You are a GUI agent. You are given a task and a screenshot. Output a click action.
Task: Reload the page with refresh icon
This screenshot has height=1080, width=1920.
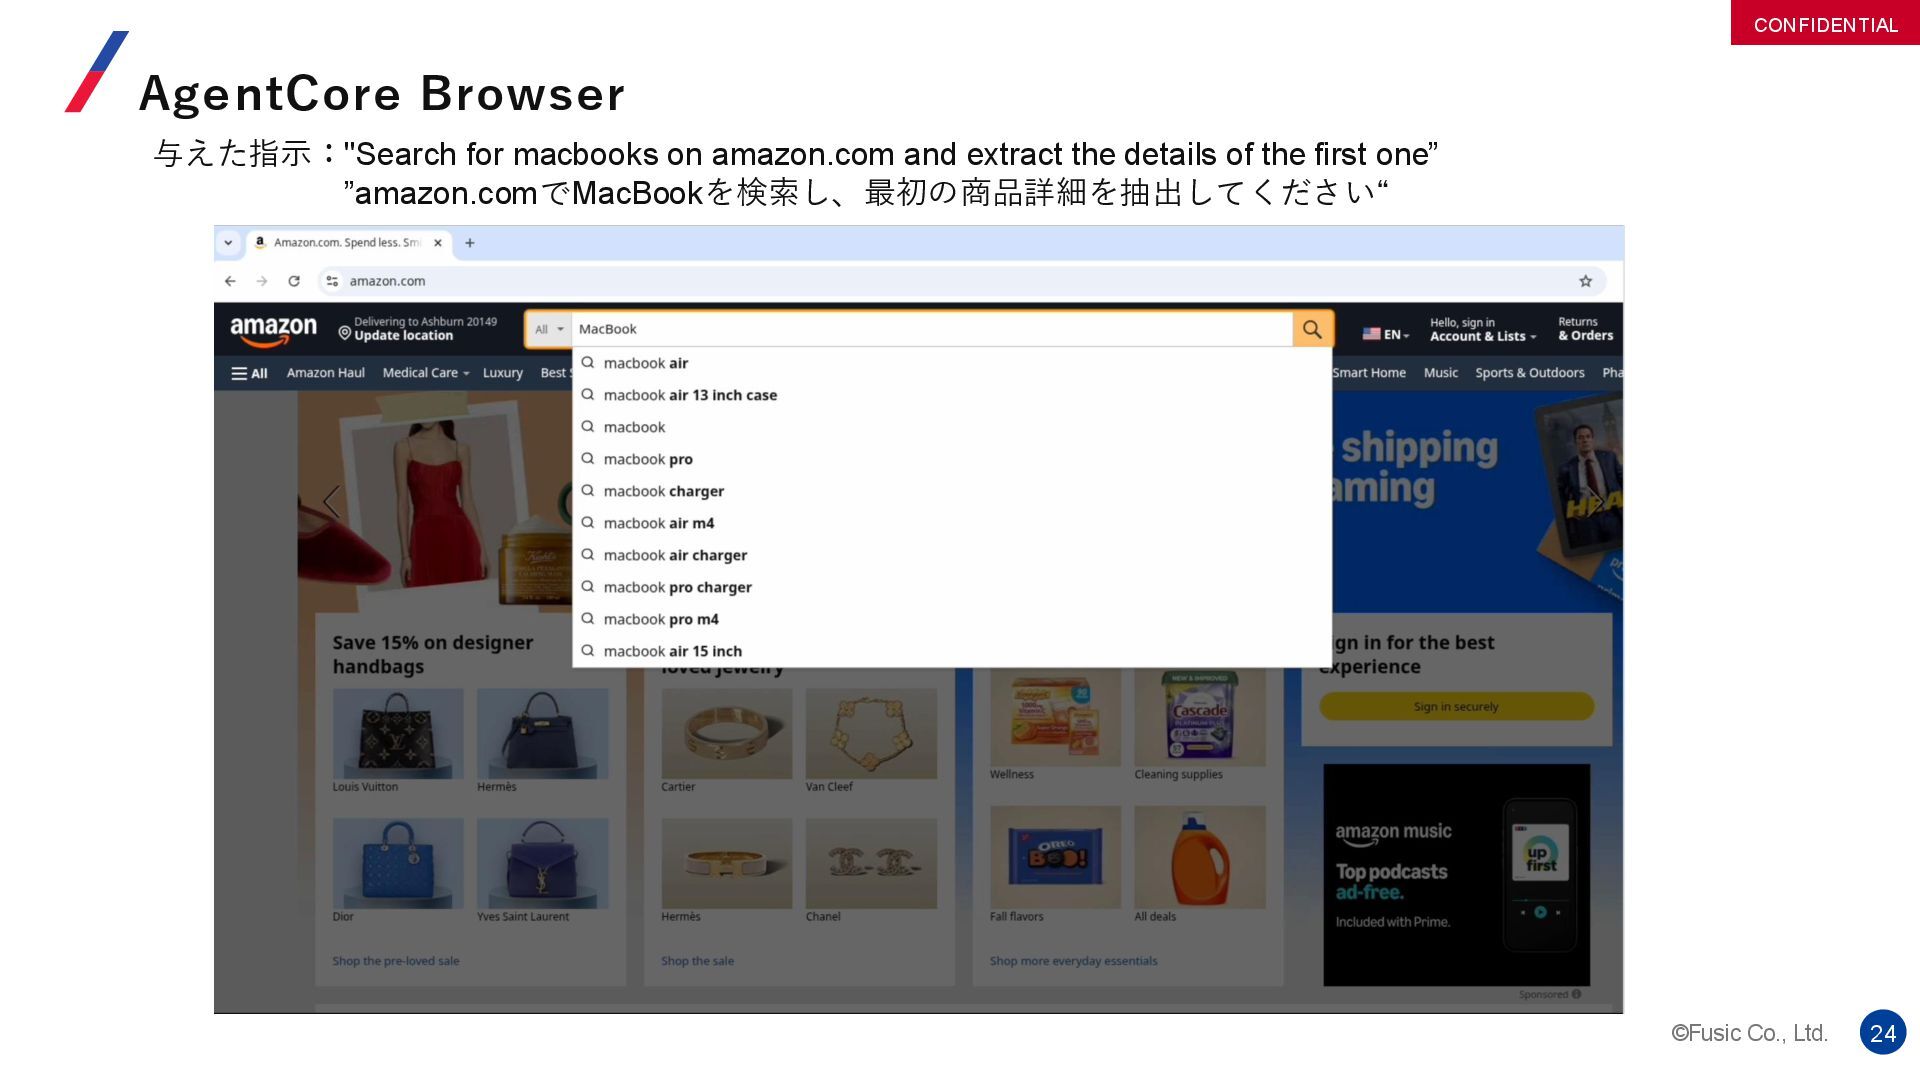294,281
